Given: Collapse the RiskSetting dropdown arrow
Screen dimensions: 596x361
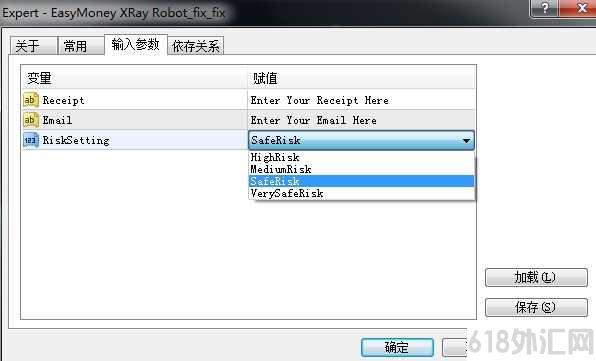Looking at the screenshot, I should click(466, 141).
